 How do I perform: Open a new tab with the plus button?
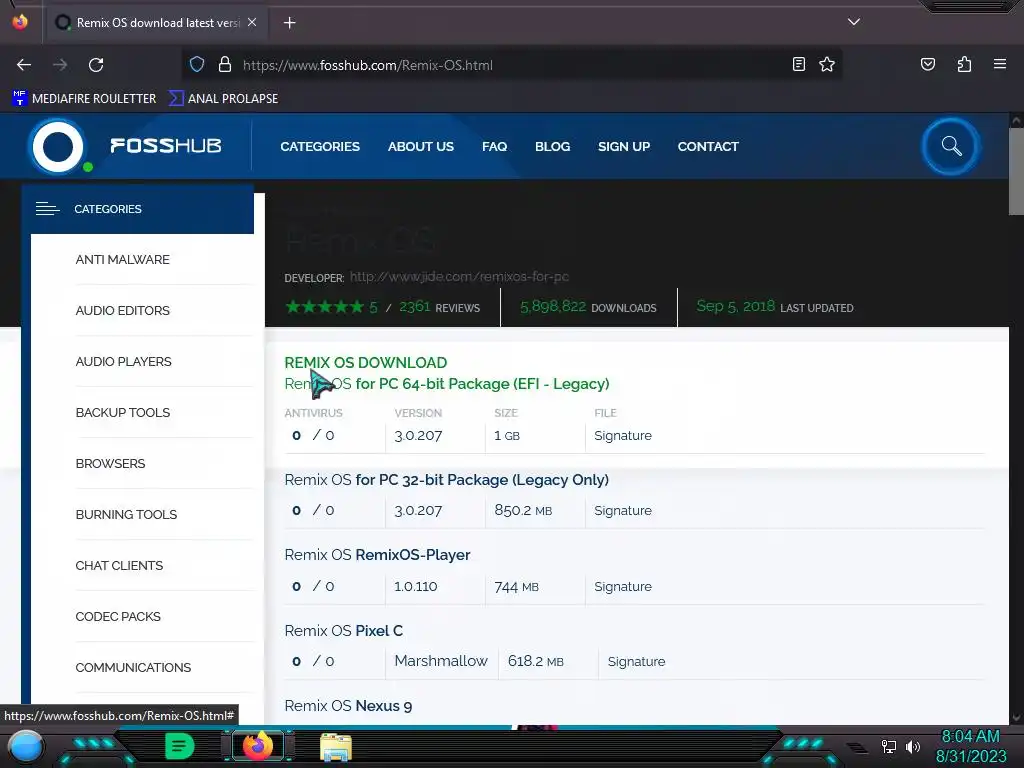coord(289,23)
